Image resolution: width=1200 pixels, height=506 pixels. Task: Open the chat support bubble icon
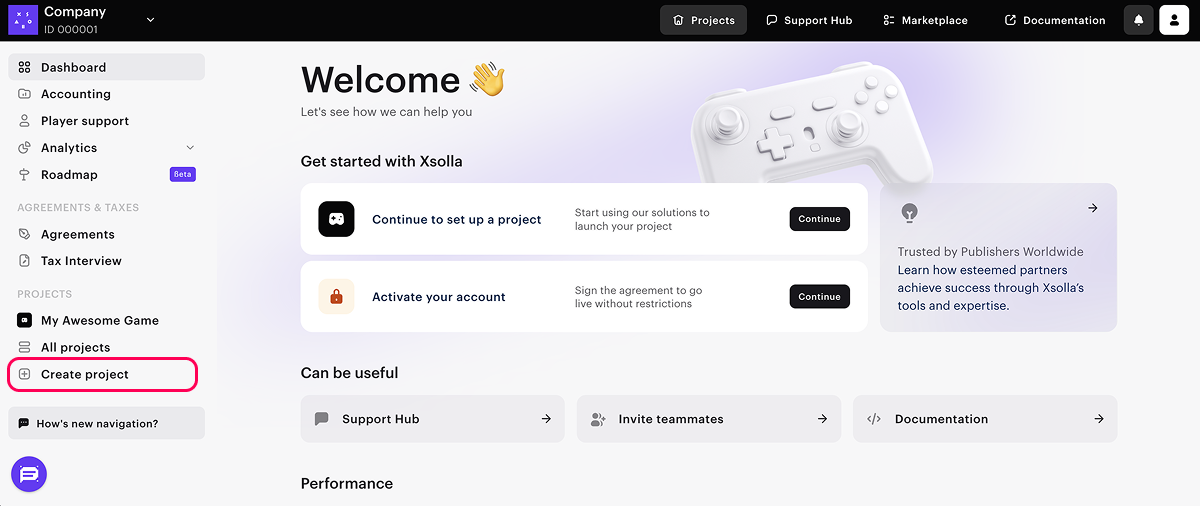(x=29, y=474)
